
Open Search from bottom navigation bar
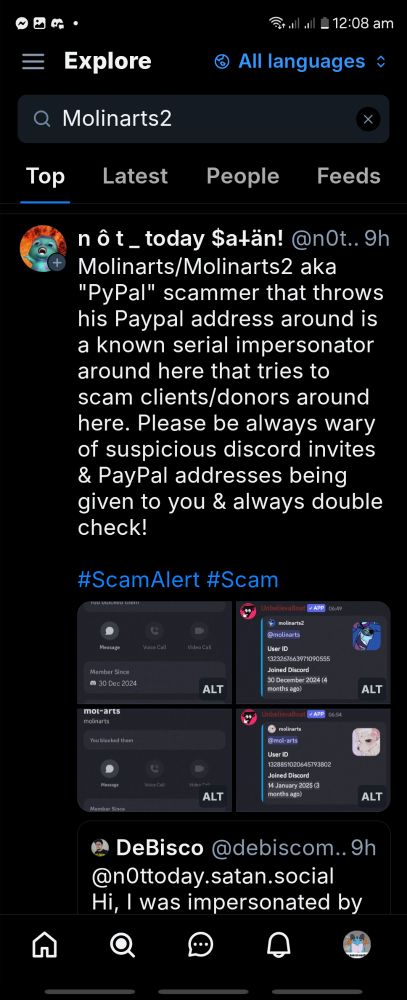click(122, 945)
